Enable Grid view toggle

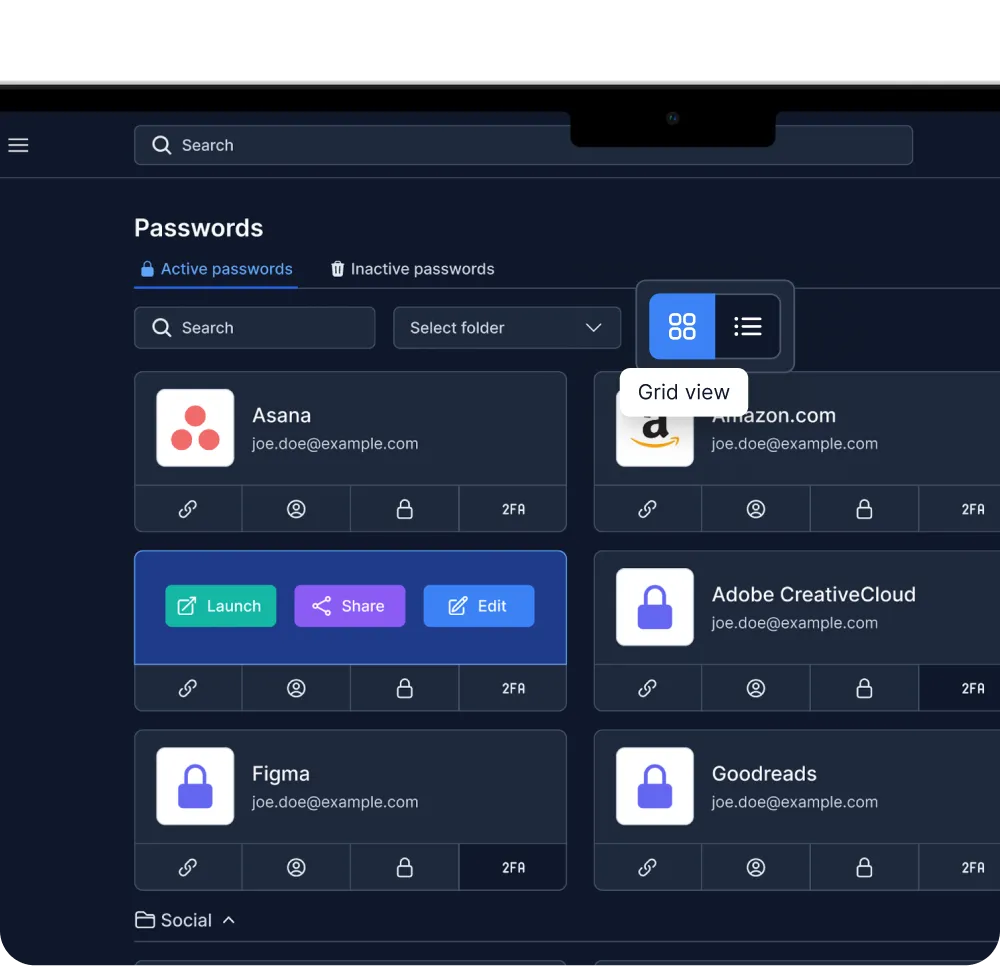682,326
